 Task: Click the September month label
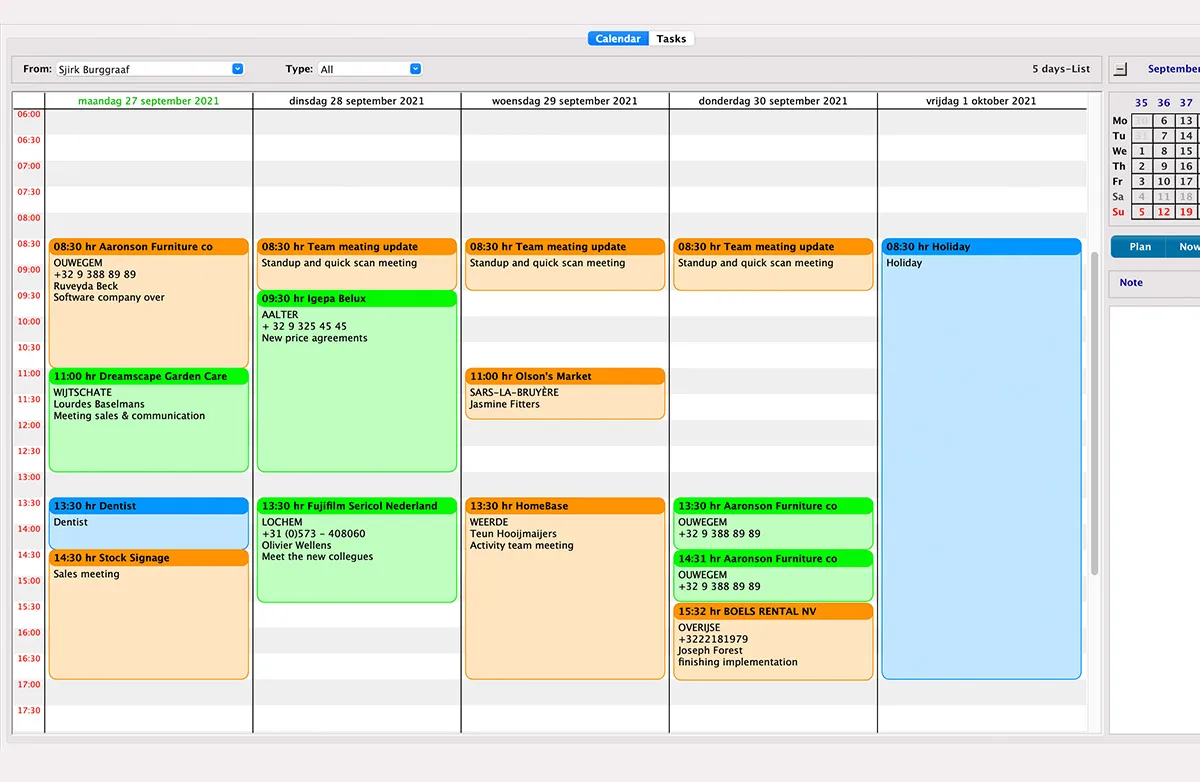1174,69
